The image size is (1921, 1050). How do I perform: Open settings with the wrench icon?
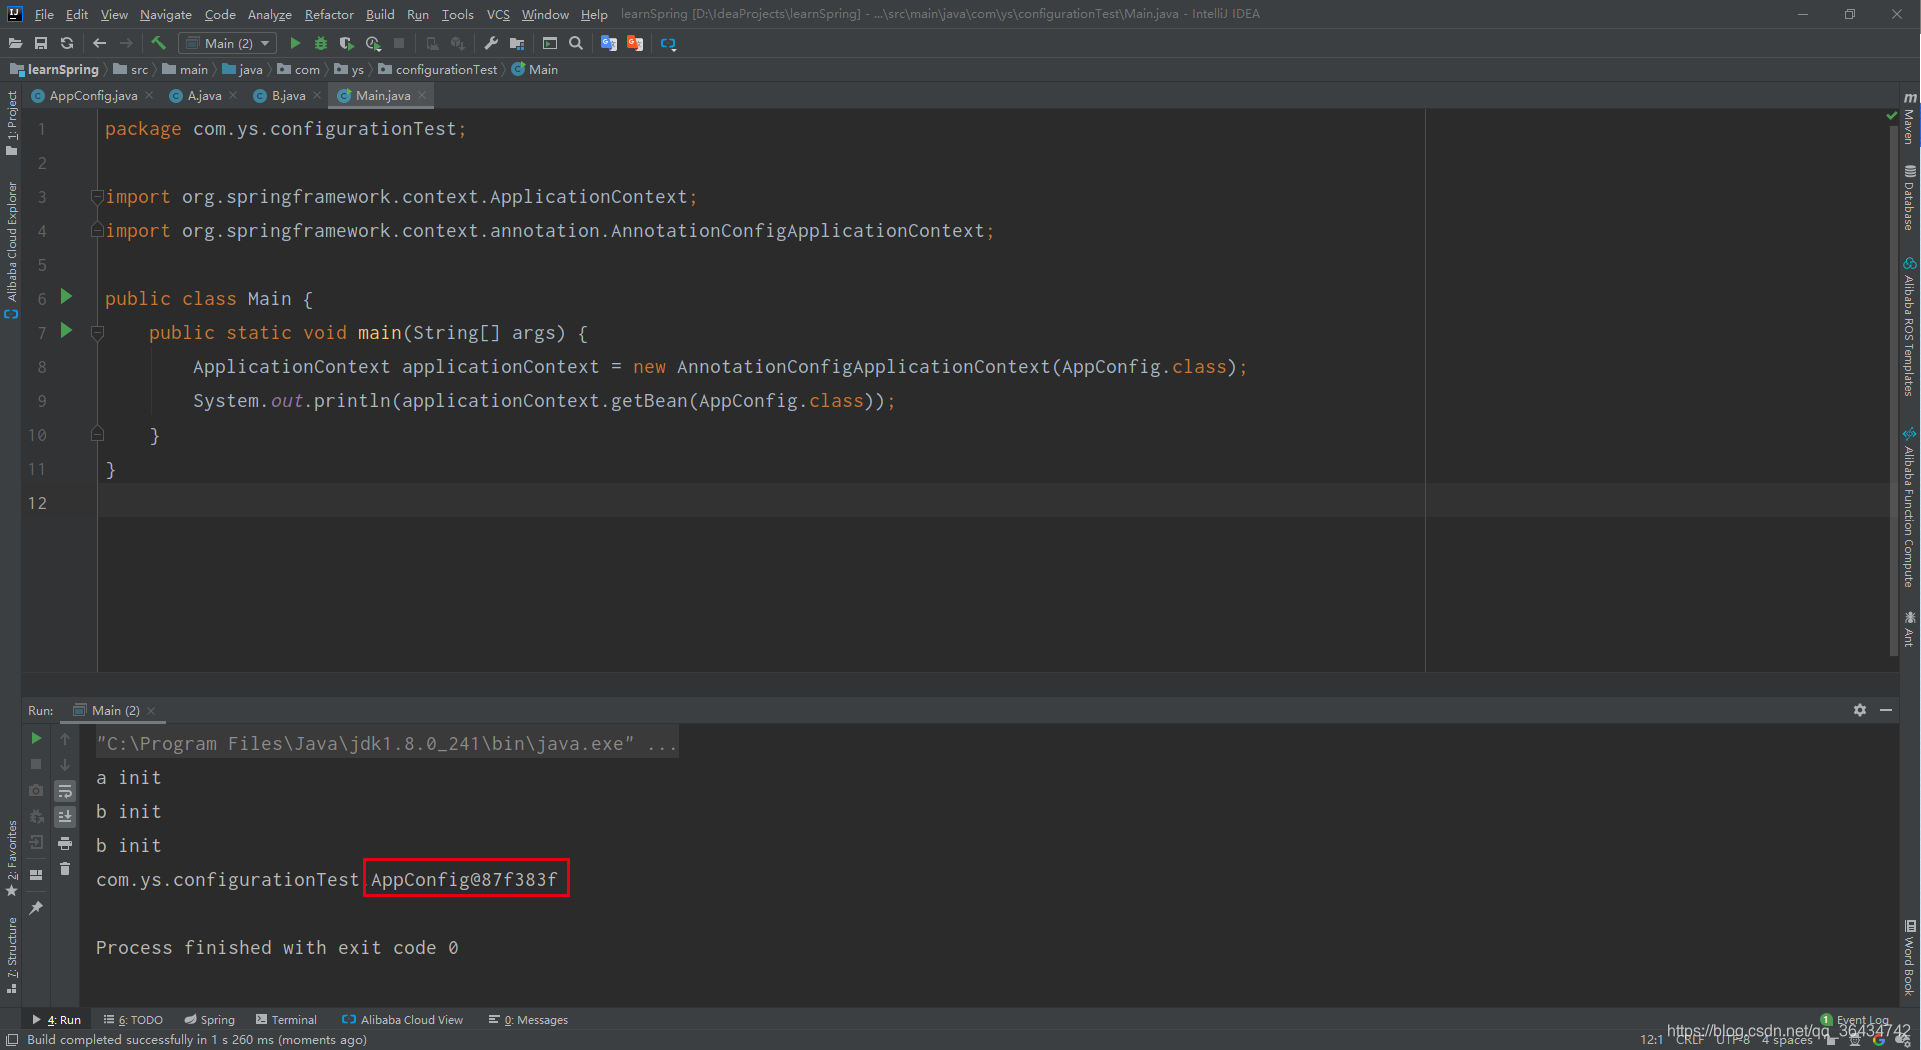point(491,43)
